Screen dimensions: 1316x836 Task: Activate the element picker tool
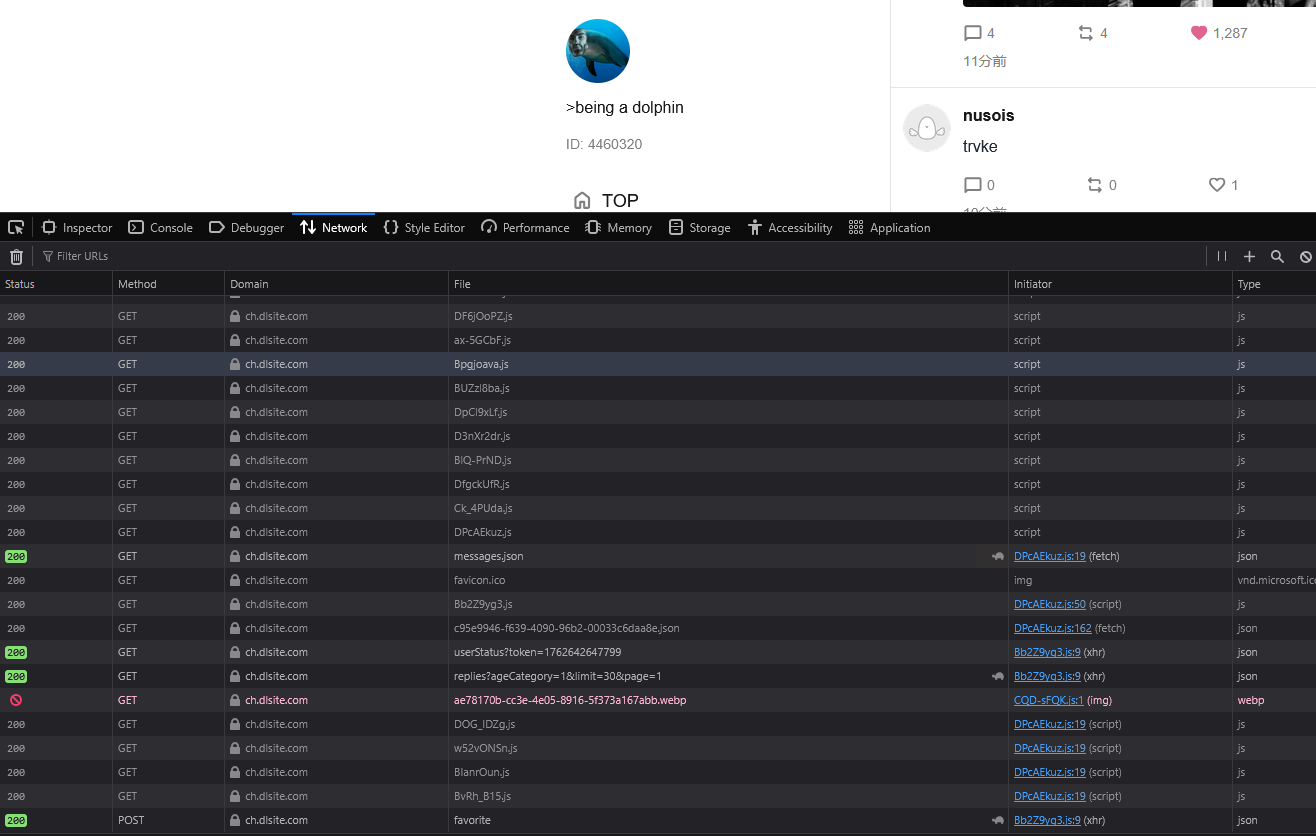point(16,228)
